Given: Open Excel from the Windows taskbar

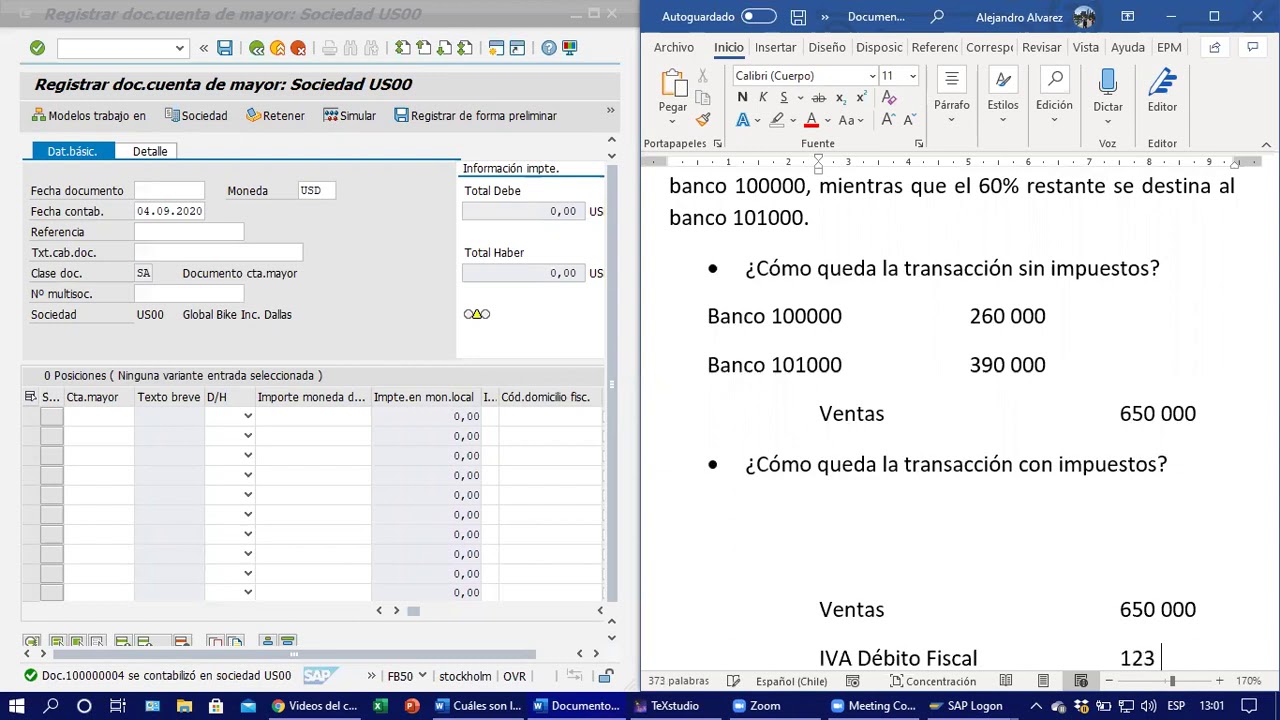Looking at the screenshot, I should click(x=379, y=706).
